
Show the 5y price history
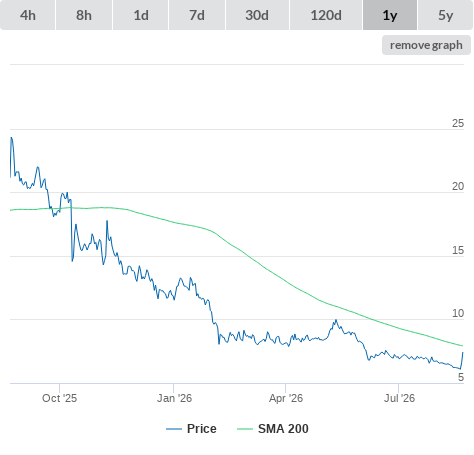tap(446, 15)
